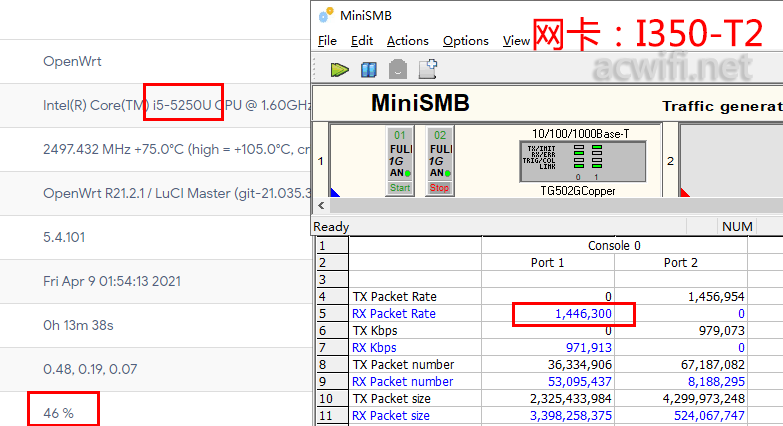Click the value 67,187,082 cell
The height and width of the screenshot is (426, 783).
713,365
